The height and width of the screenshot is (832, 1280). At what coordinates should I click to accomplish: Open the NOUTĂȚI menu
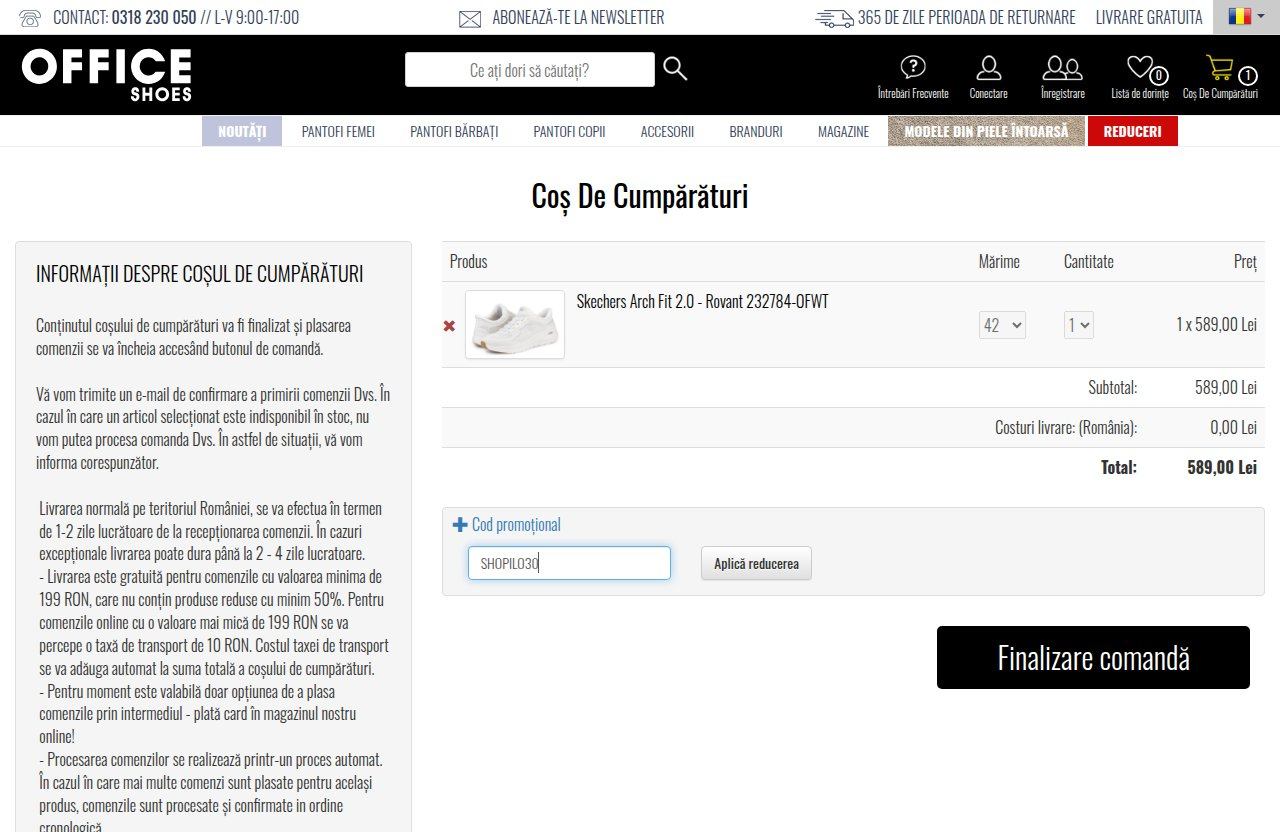click(x=242, y=131)
